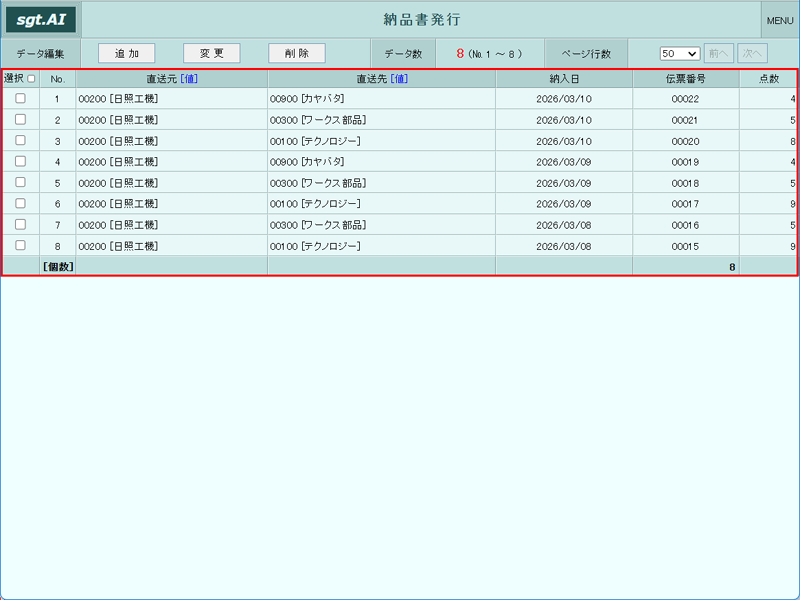800x600 pixels.
Task: Select the row with slip number 00022
Action: tap(399, 98)
